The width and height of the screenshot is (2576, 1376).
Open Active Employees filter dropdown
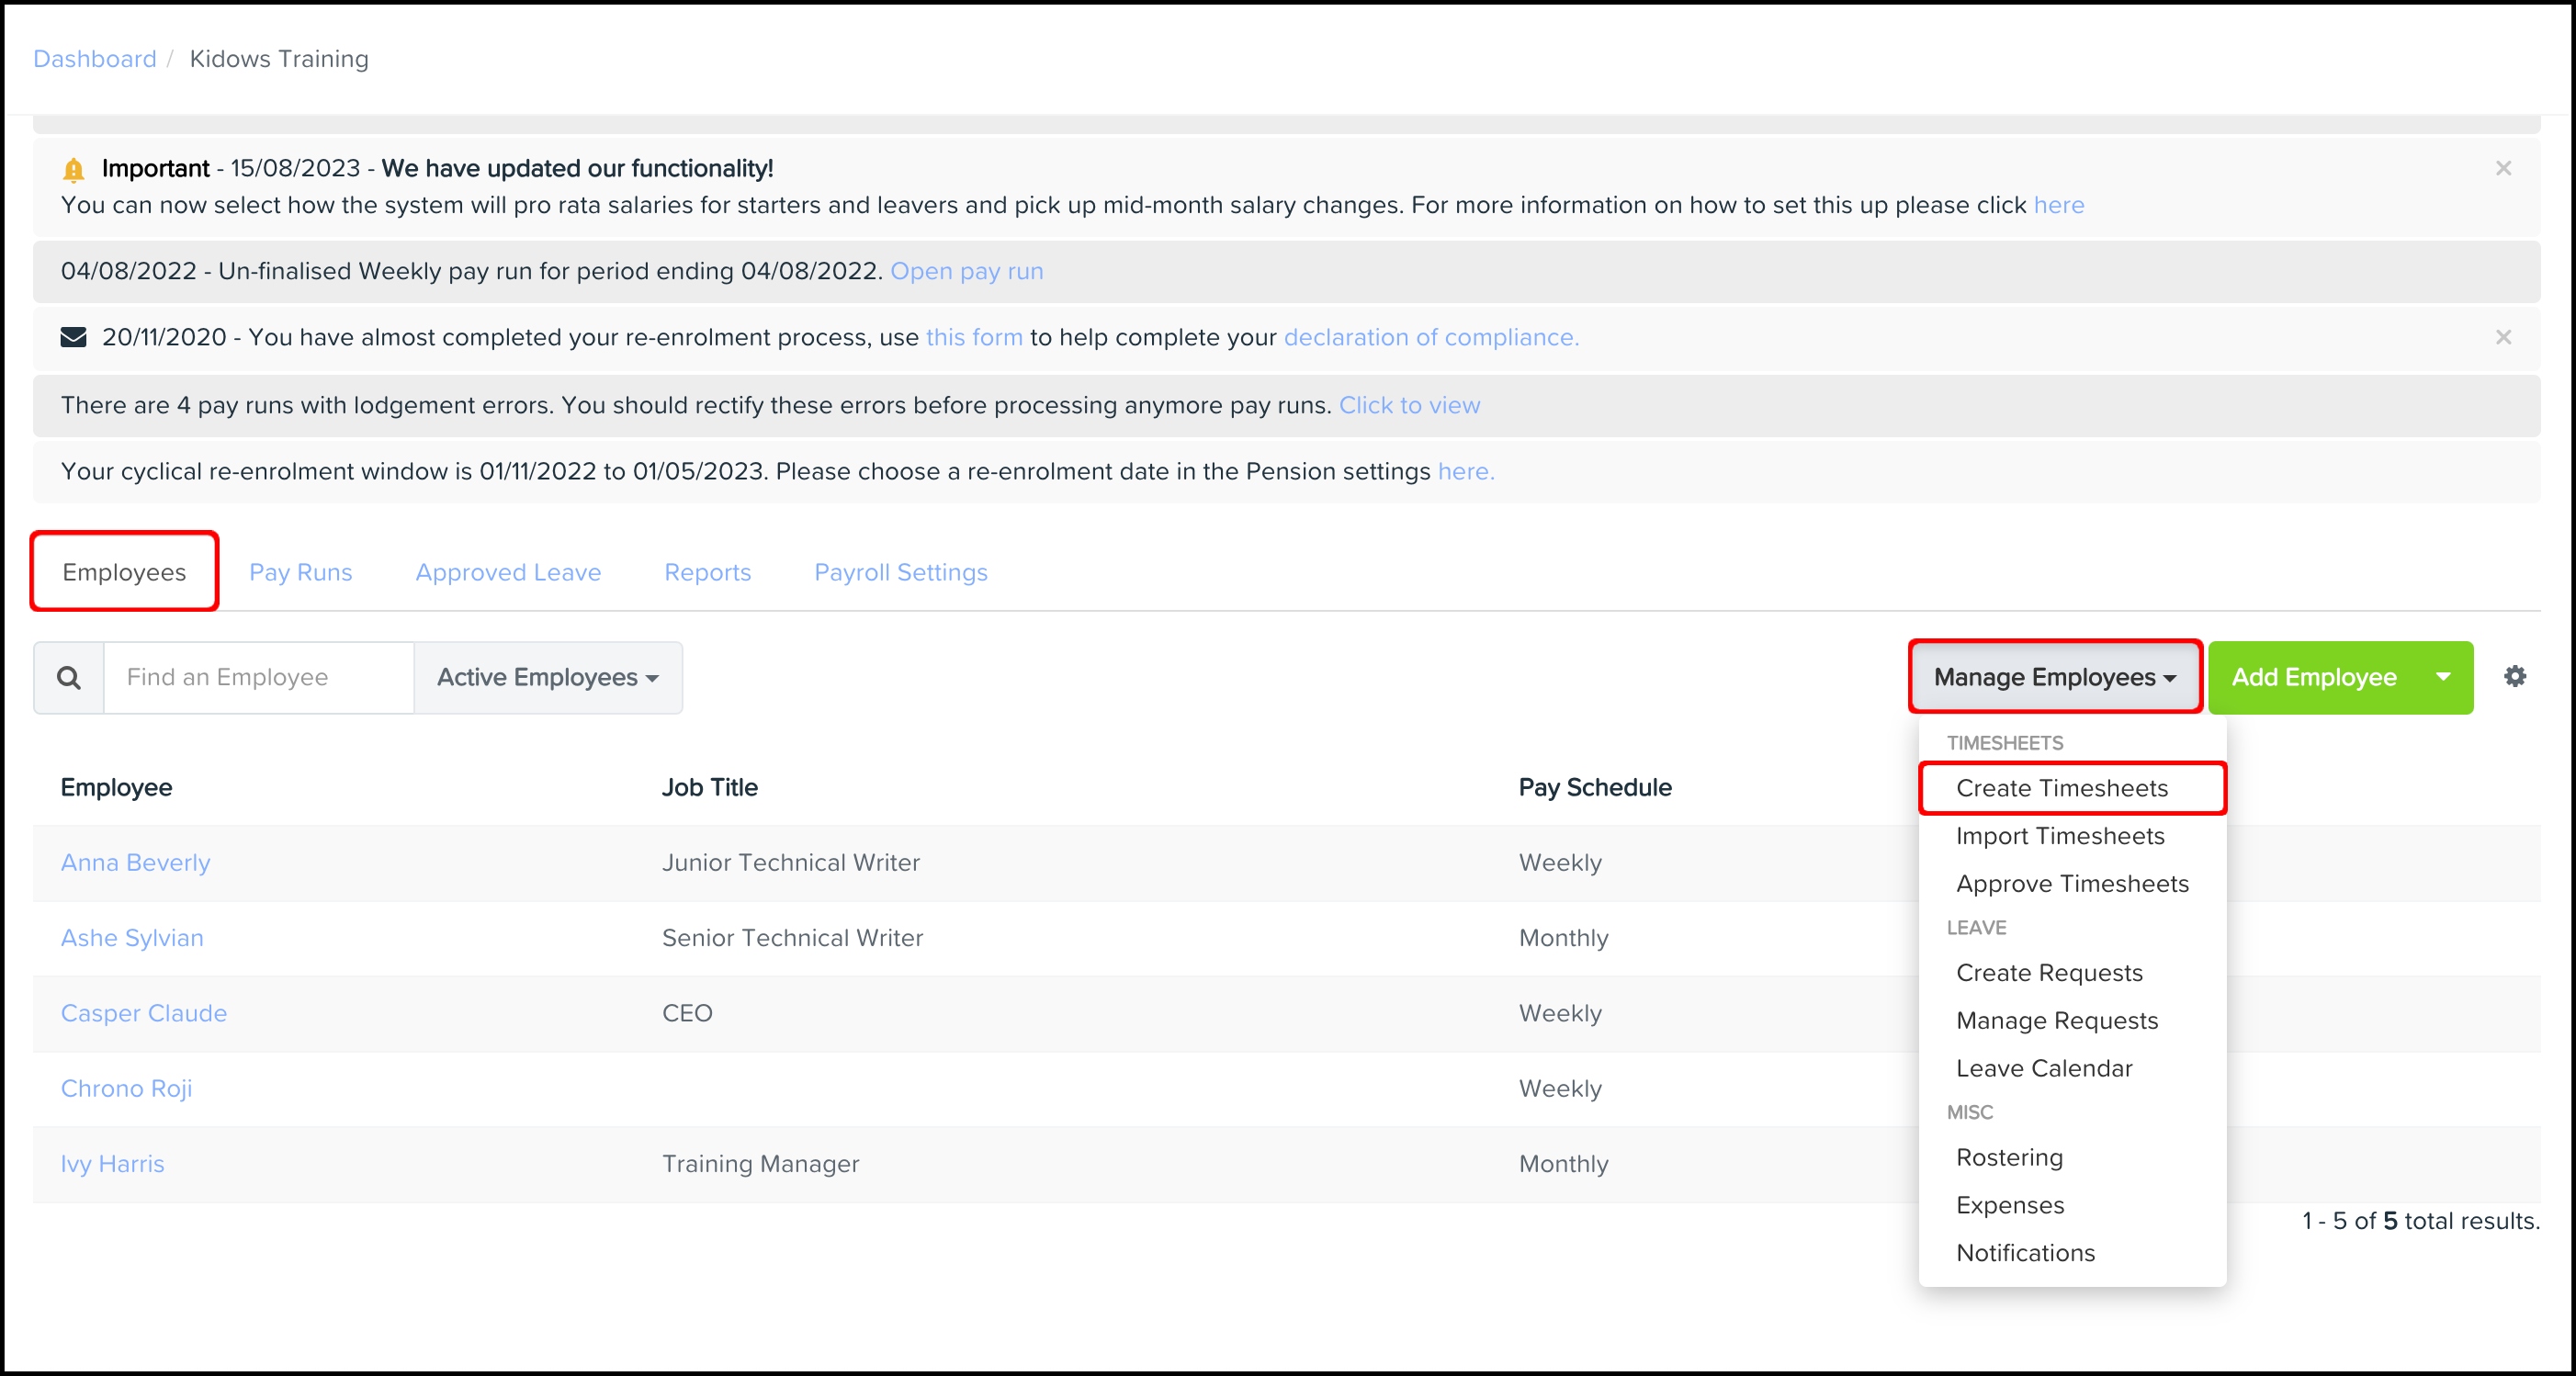click(x=548, y=677)
